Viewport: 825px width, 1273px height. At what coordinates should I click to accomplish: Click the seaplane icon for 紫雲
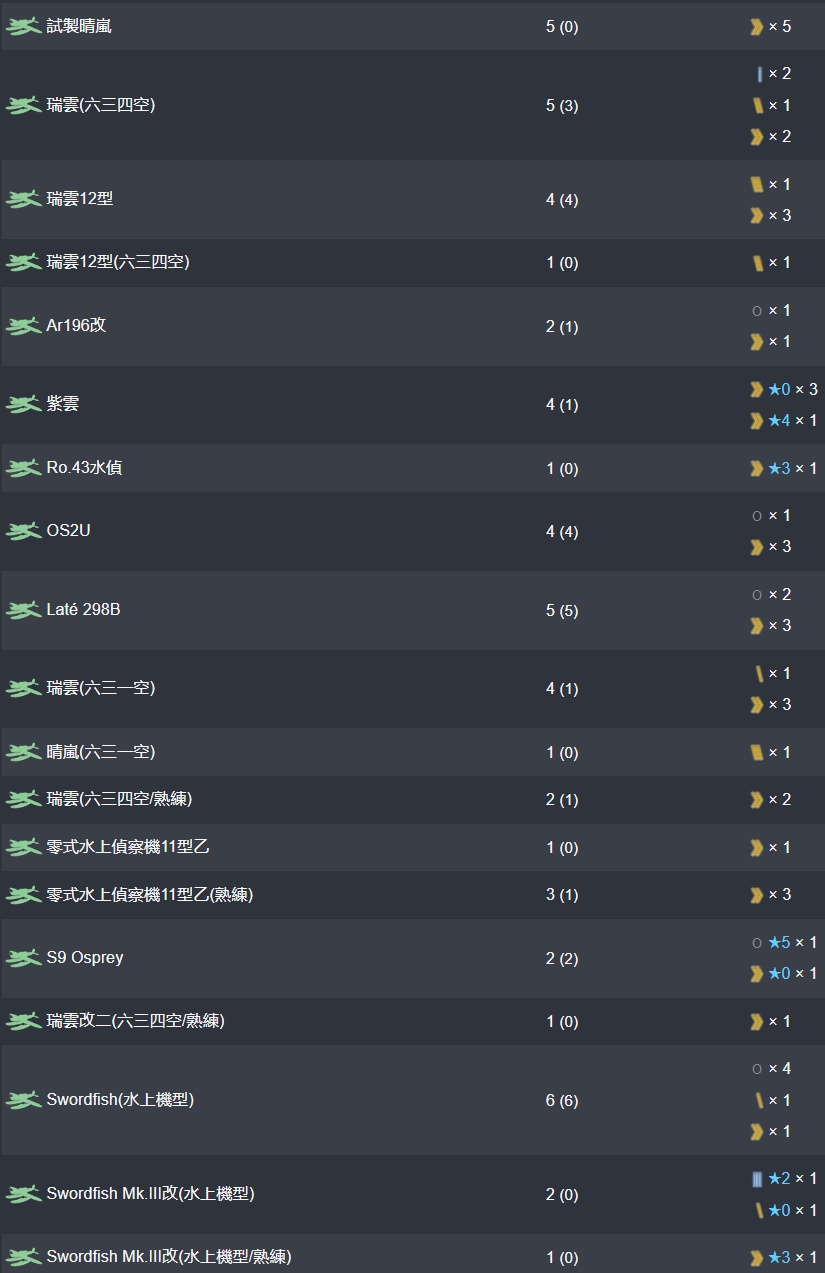pyautogui.click(x=23, y=405)
